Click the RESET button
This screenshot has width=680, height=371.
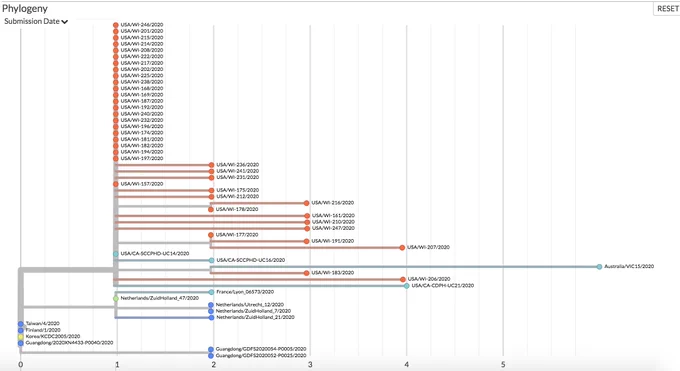click(667, 9)
